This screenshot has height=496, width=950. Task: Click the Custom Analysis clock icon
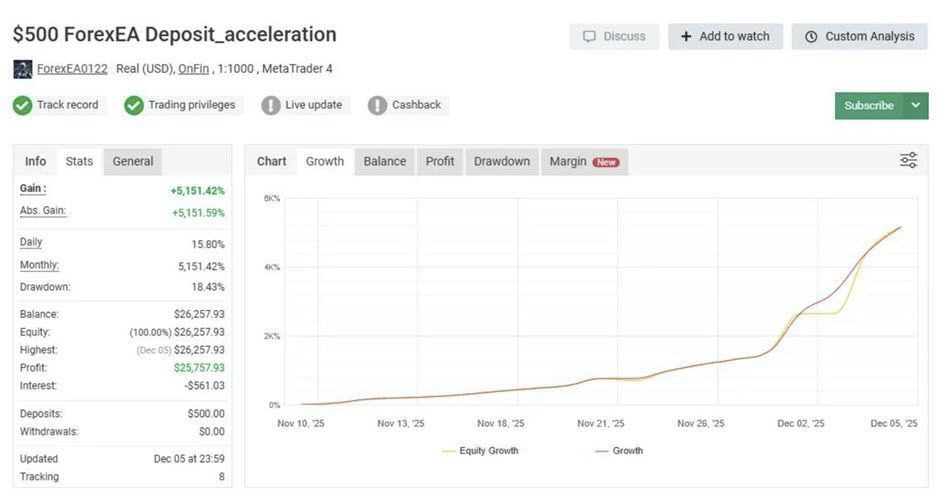click(x=810, y=37)
